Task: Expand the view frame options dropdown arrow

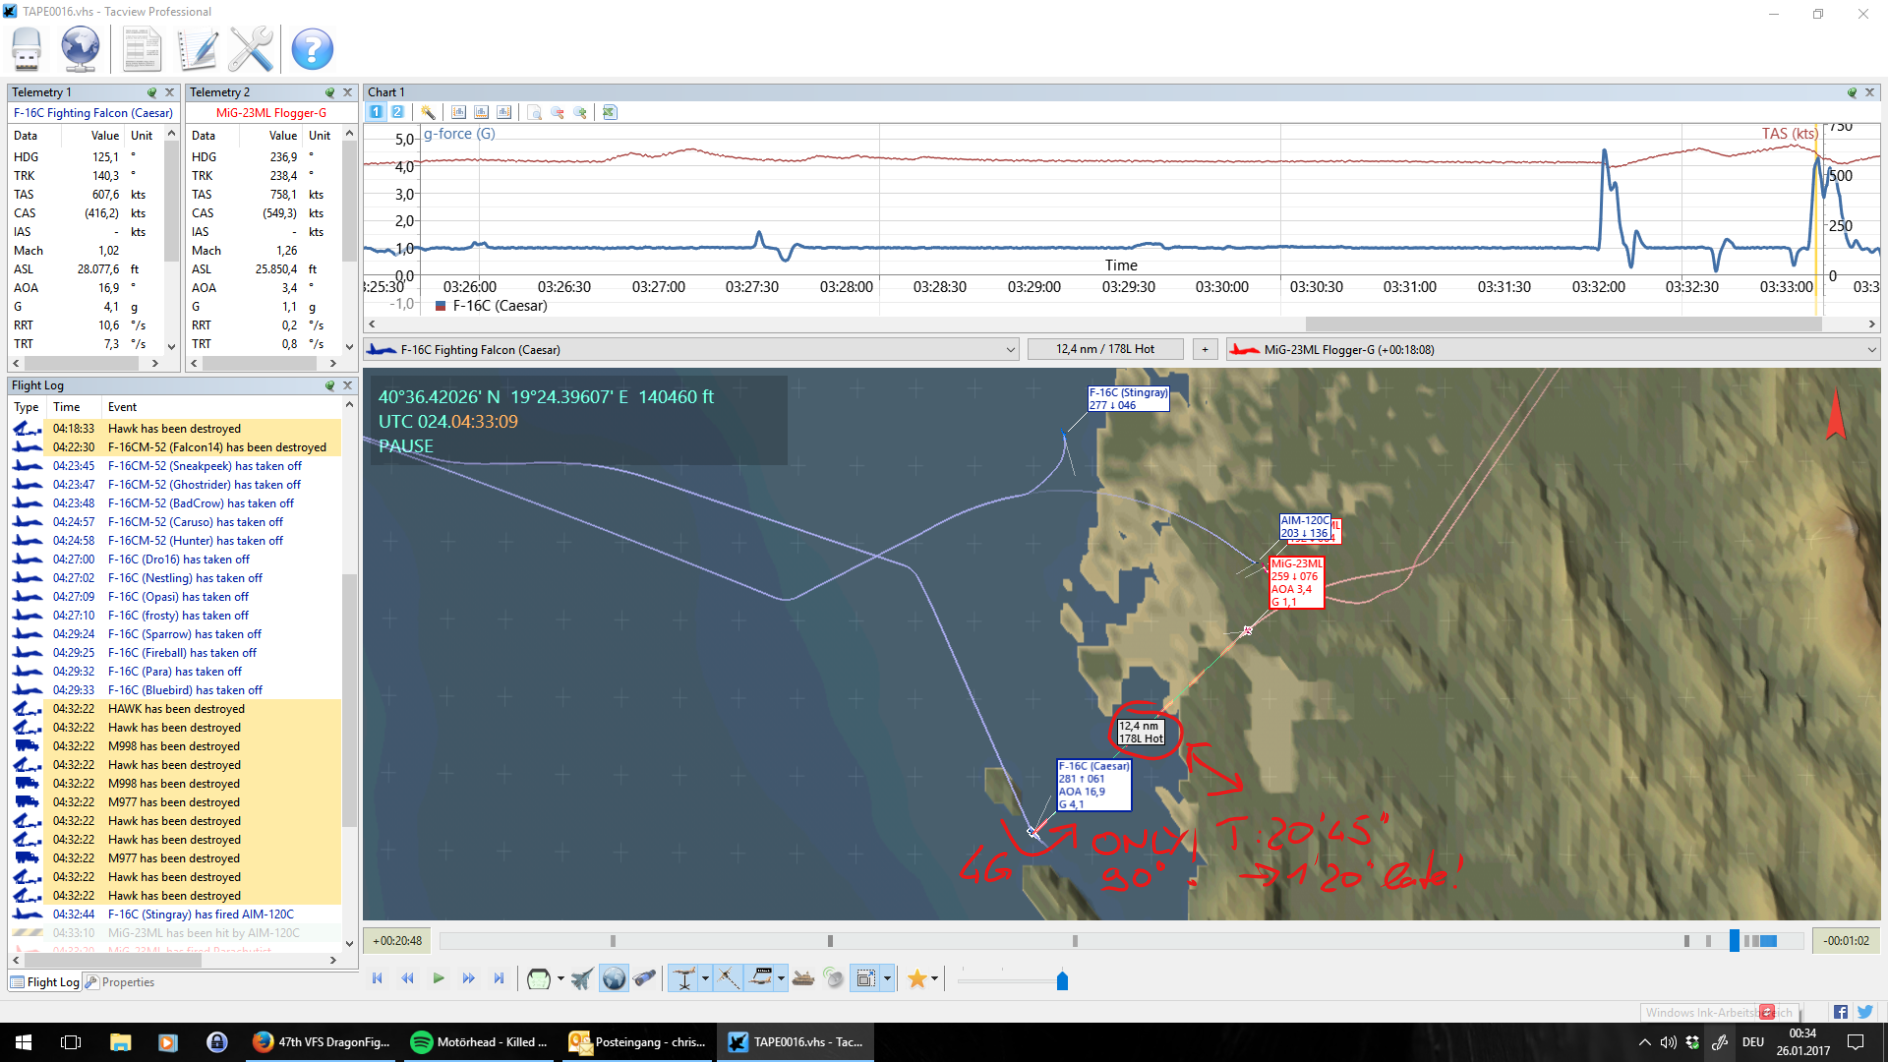Action: click(x=887, y=979)
